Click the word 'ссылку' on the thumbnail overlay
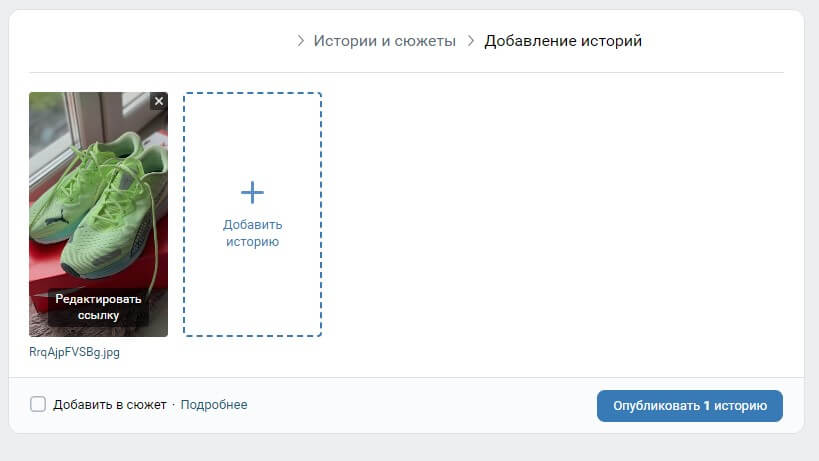This screenshot has width=819, height=461. coord(98,315)
